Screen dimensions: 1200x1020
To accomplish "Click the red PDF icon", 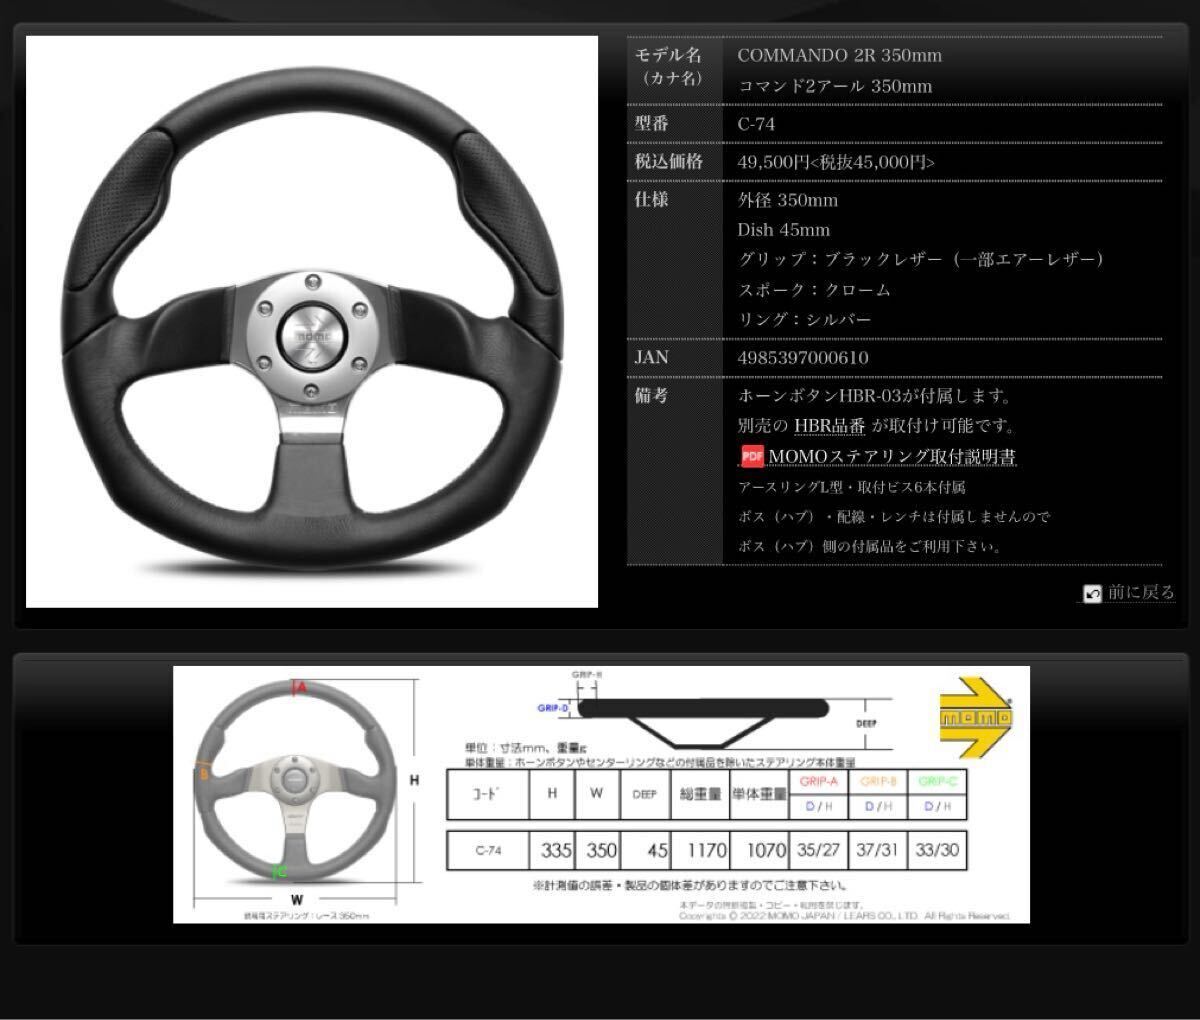I will pos(752,457).
